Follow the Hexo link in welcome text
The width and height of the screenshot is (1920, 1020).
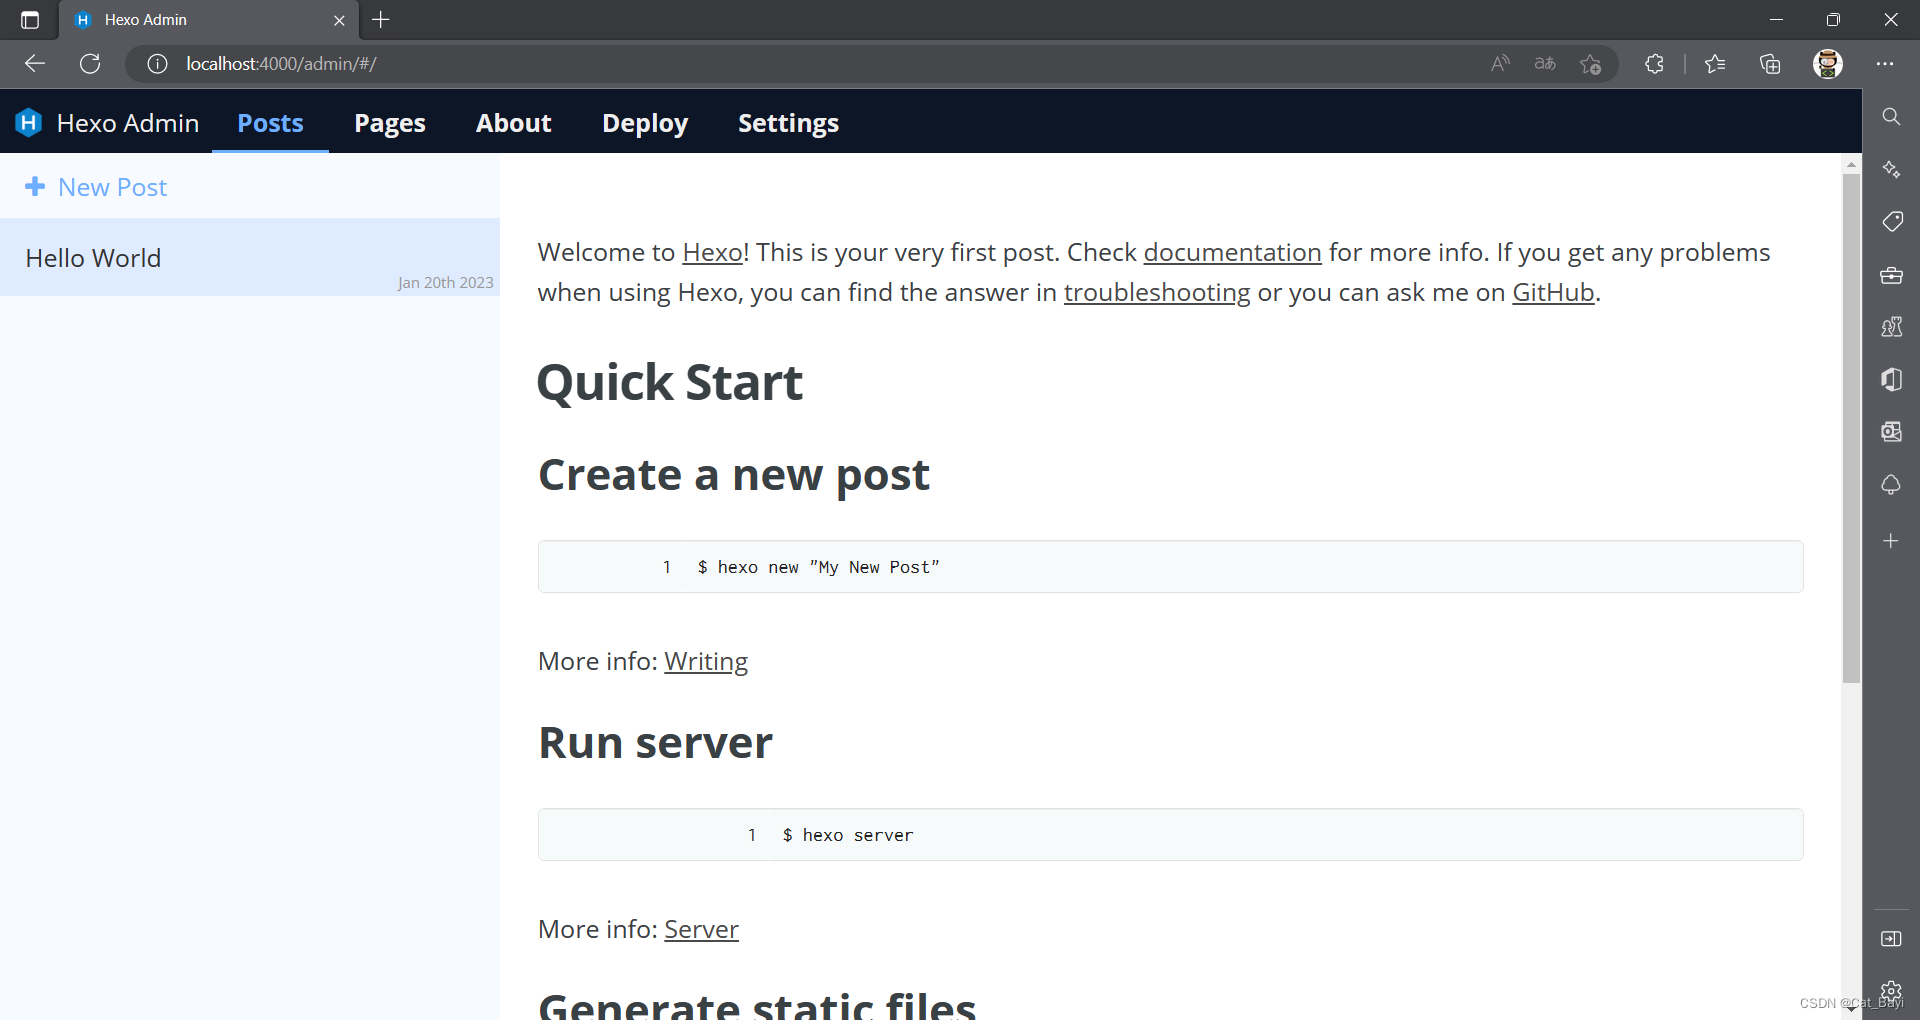tap(712, 252)
